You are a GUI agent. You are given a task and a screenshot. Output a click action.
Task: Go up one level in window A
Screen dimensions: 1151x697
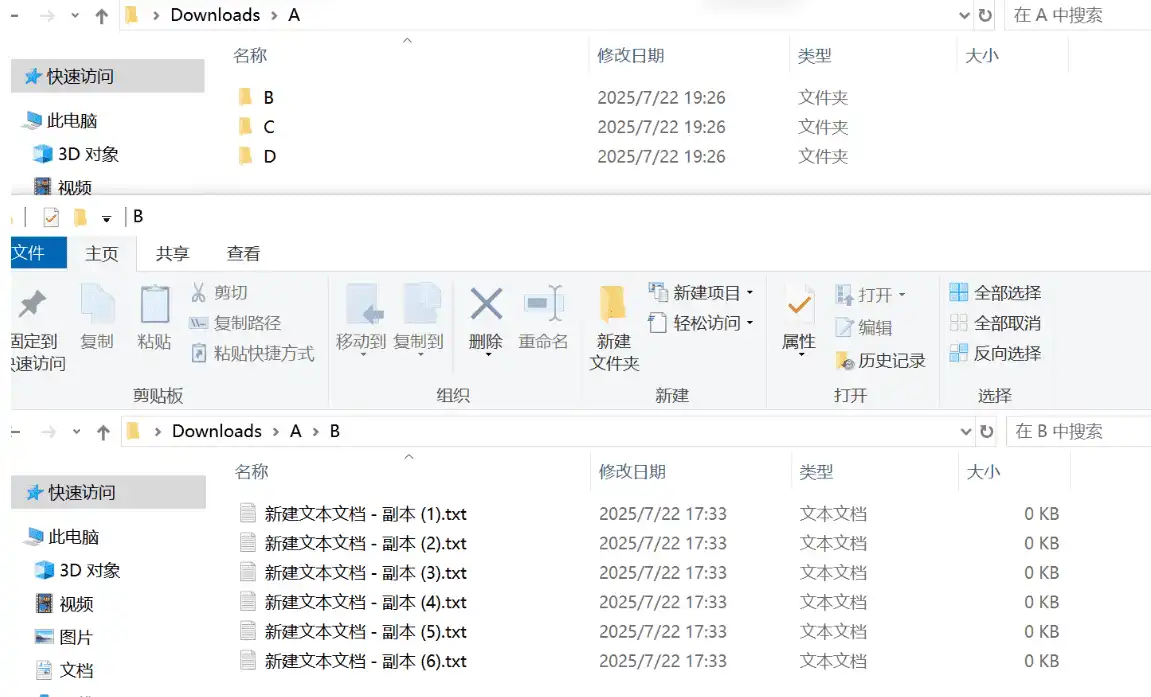(102, 16)
